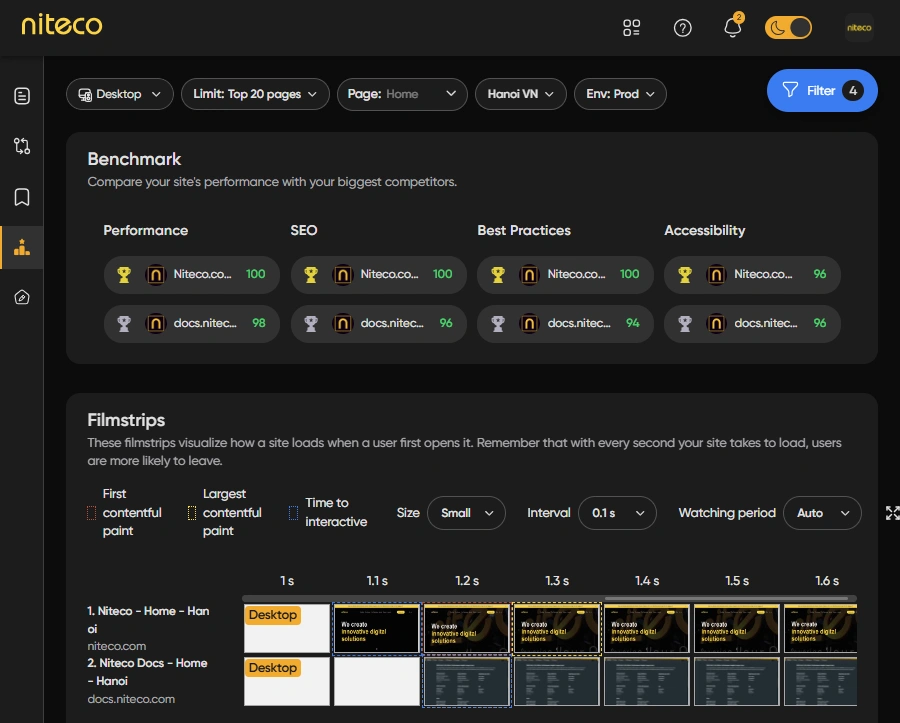Open the help question mark icon
The width and height of the screenshot is (900, 723).
point(682,28)
